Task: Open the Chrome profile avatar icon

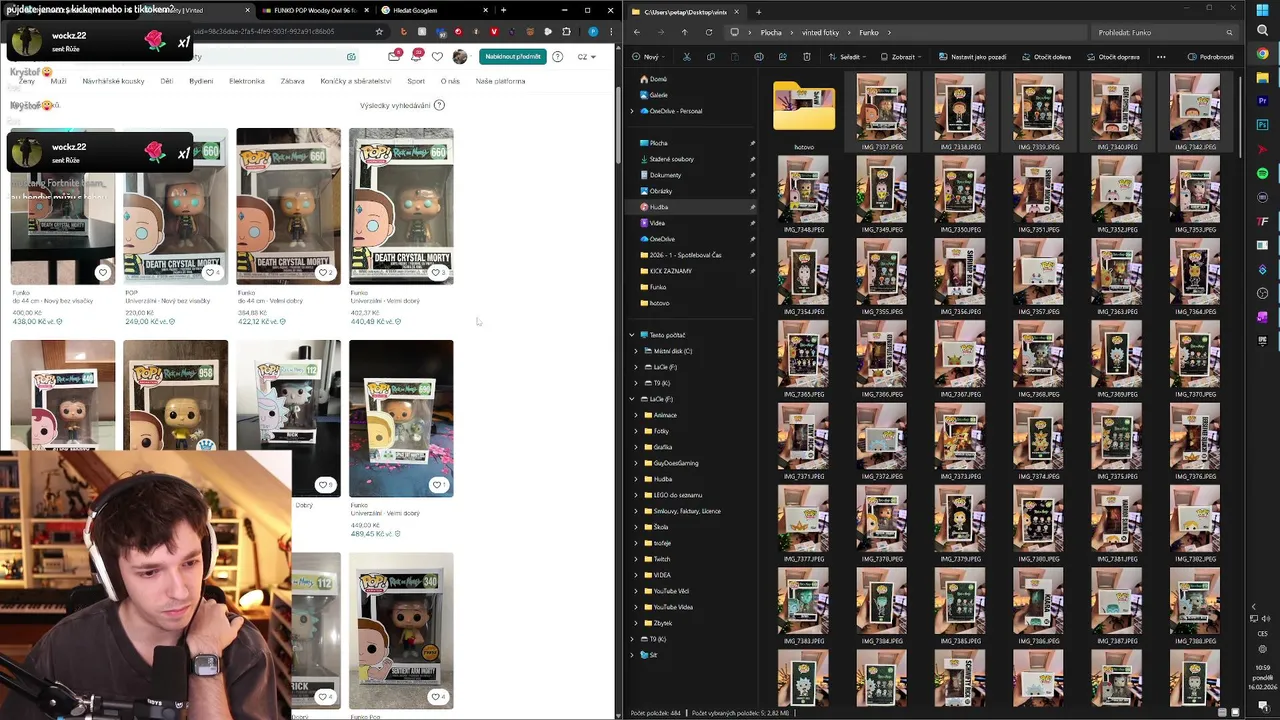Action: 593,32
